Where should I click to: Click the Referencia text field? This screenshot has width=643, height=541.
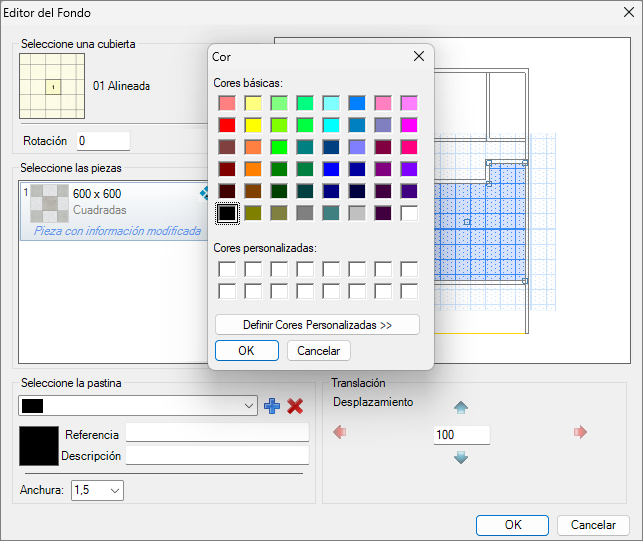click(x=217, y=433)
